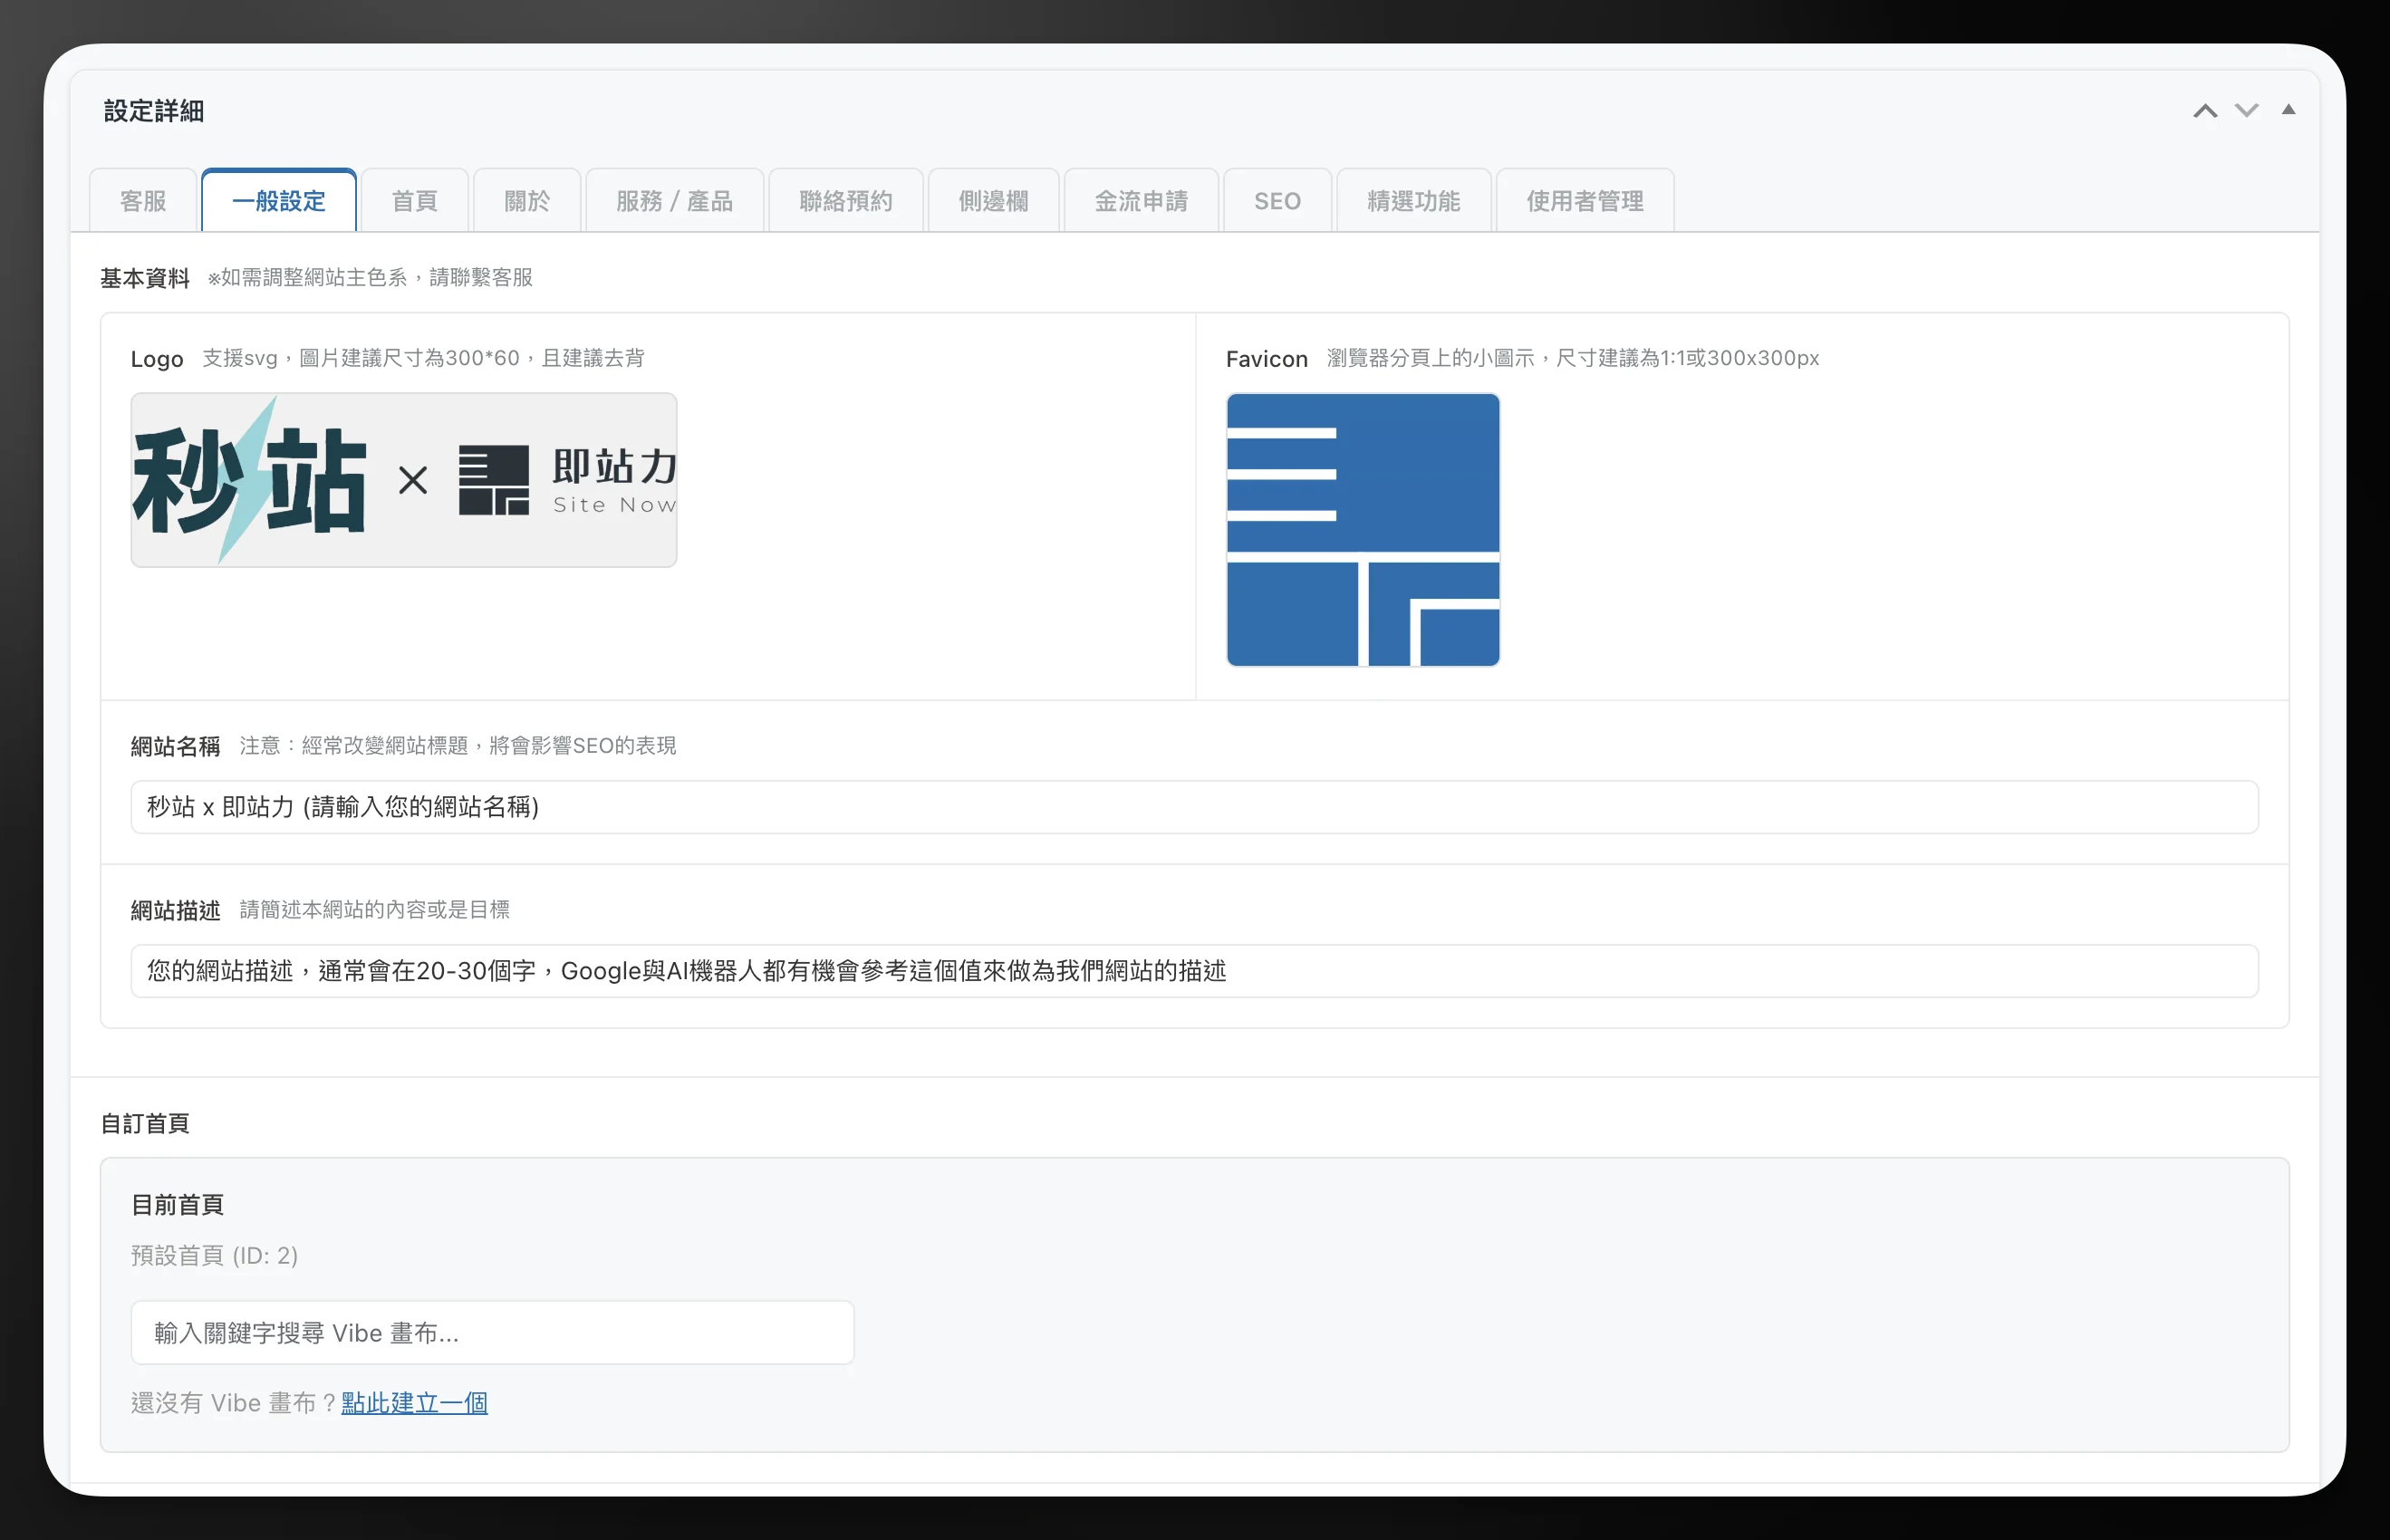Image resolution: width=2390 pixels, height=1540 pixels.
Task: Switch to the 側邊欄 tab
Action: tap(993, 201)
